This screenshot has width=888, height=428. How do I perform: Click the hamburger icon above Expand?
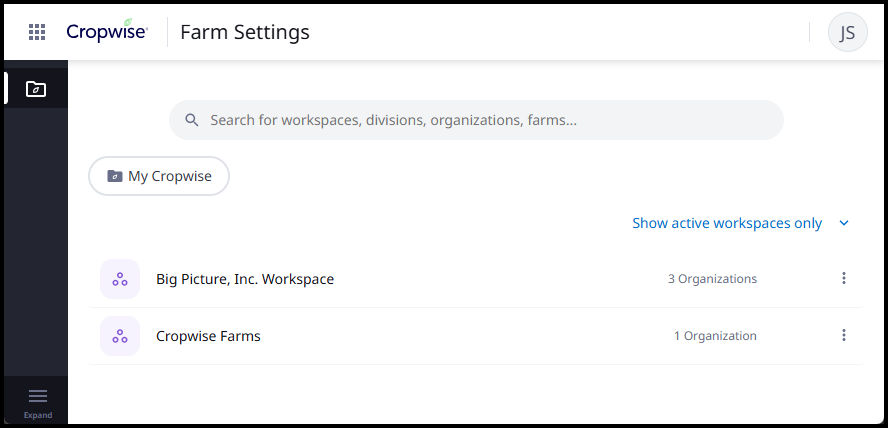(37, 396)
